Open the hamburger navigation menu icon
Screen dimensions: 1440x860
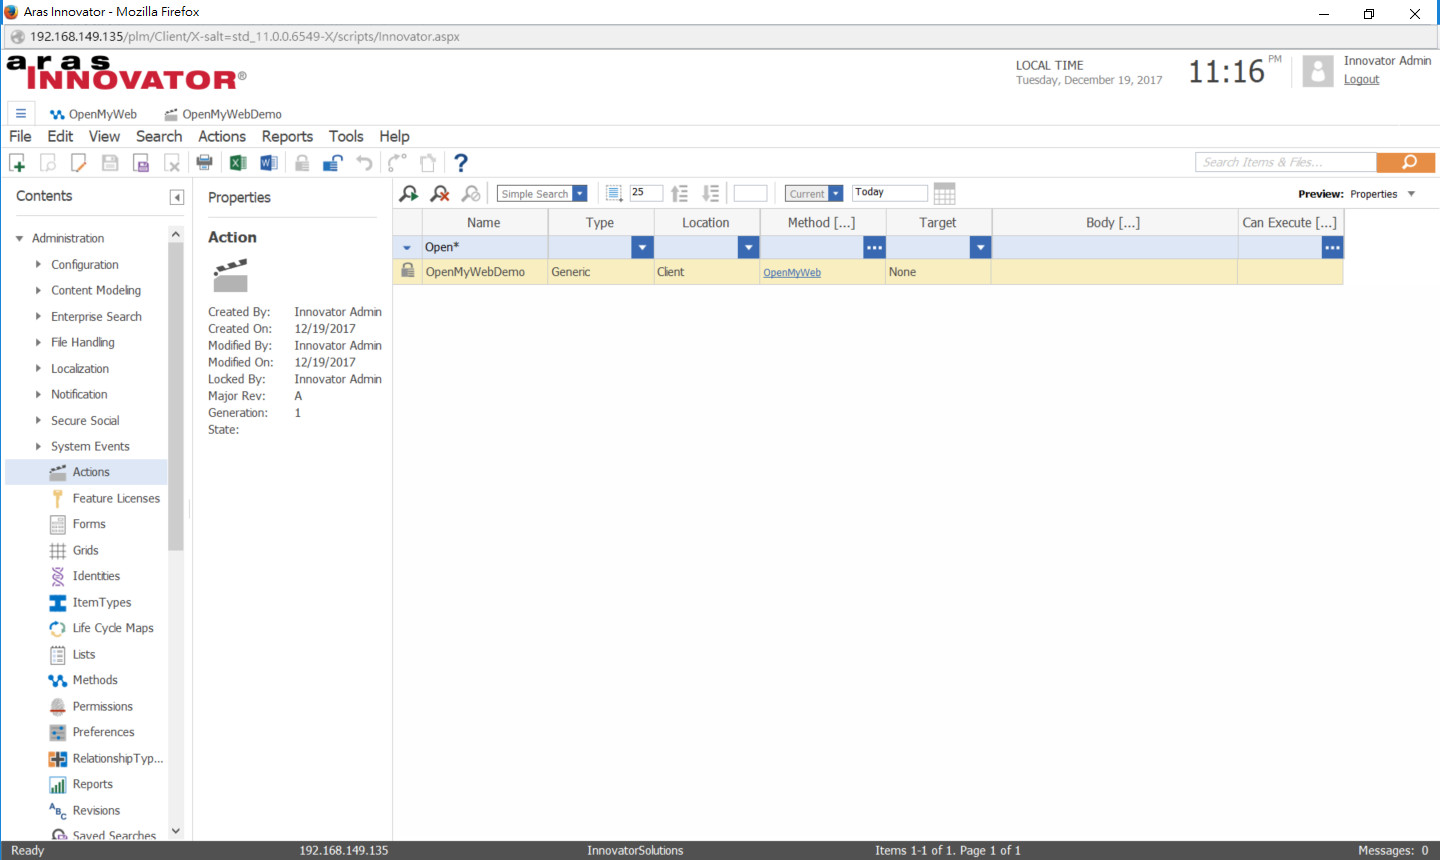tap(20, 113)
